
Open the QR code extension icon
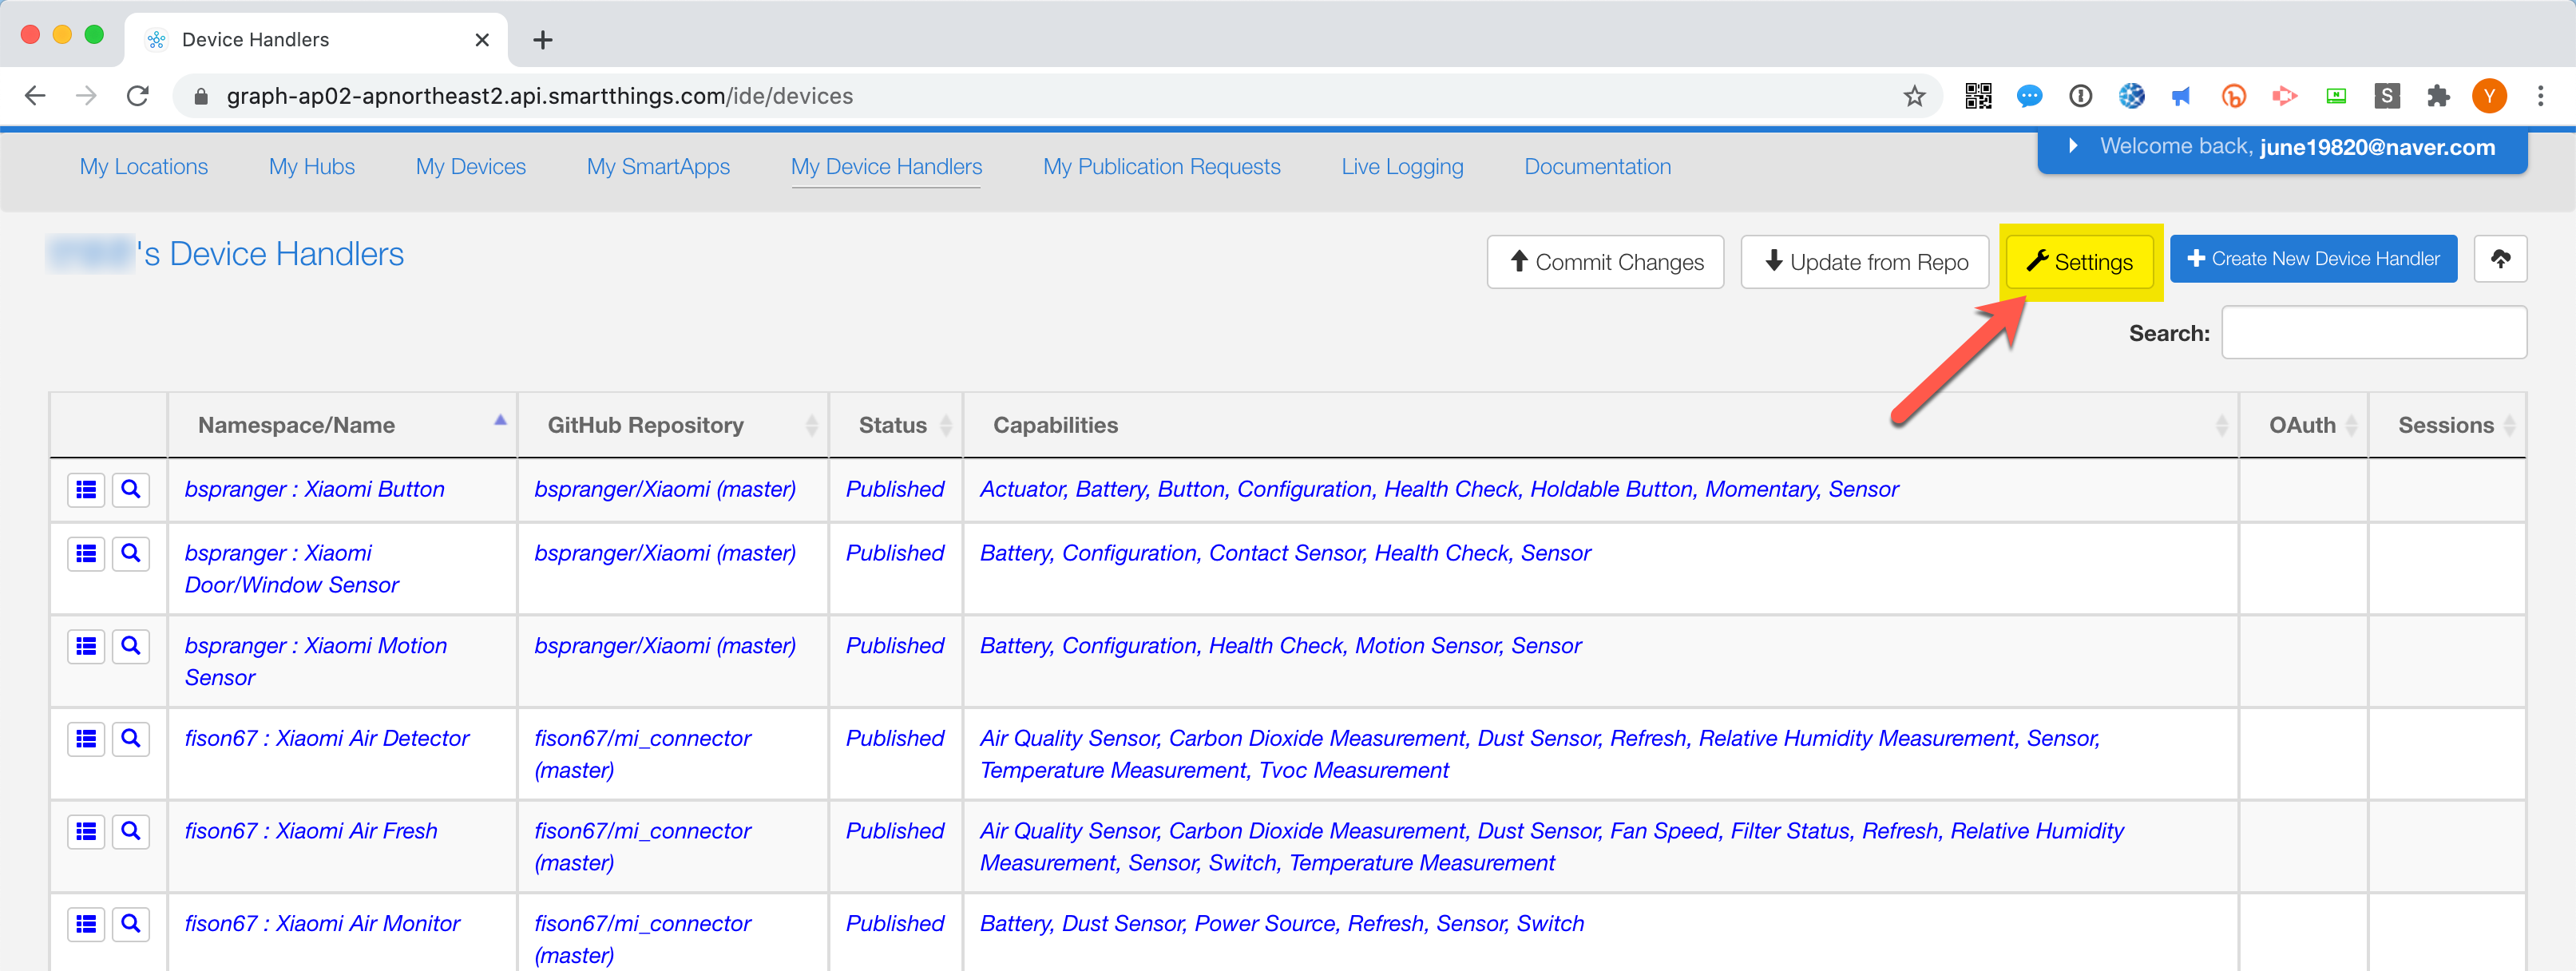click(1978, 96)
